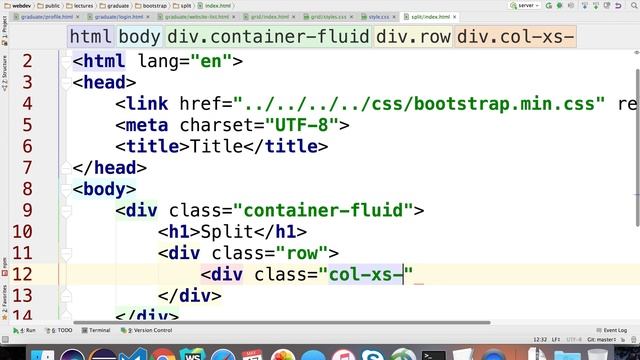640x360 pixels.
Task: Select html in editor breadcrumb
Action: coord(90,37)
